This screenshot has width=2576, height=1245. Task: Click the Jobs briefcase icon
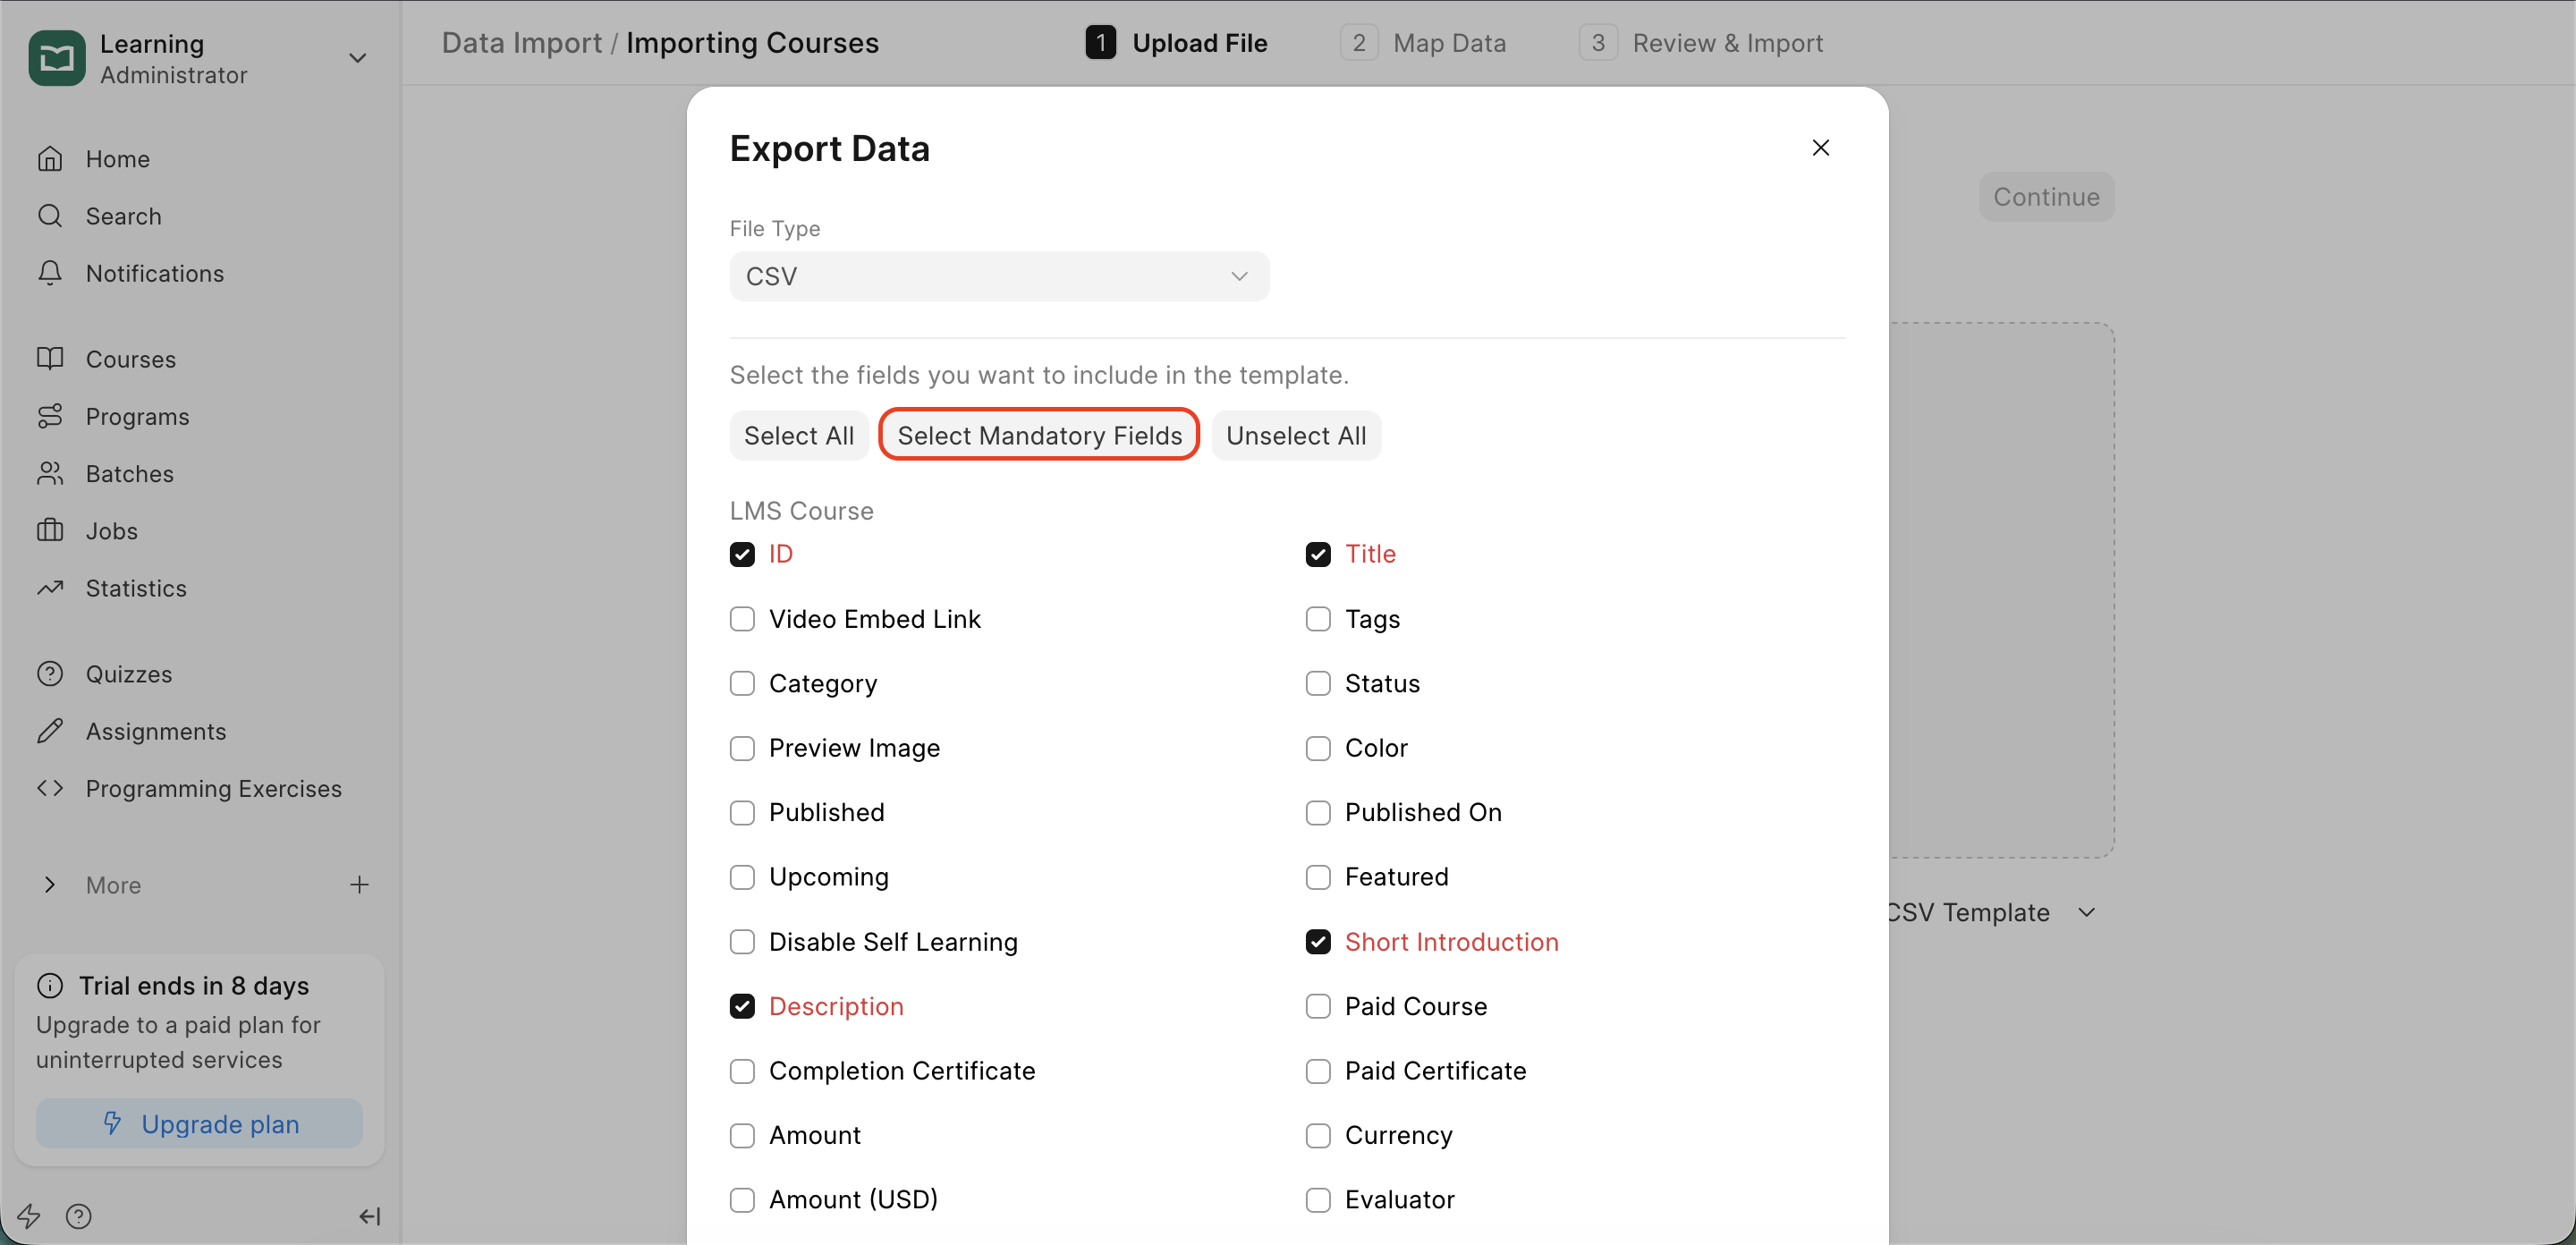click(x=50, y=530)
